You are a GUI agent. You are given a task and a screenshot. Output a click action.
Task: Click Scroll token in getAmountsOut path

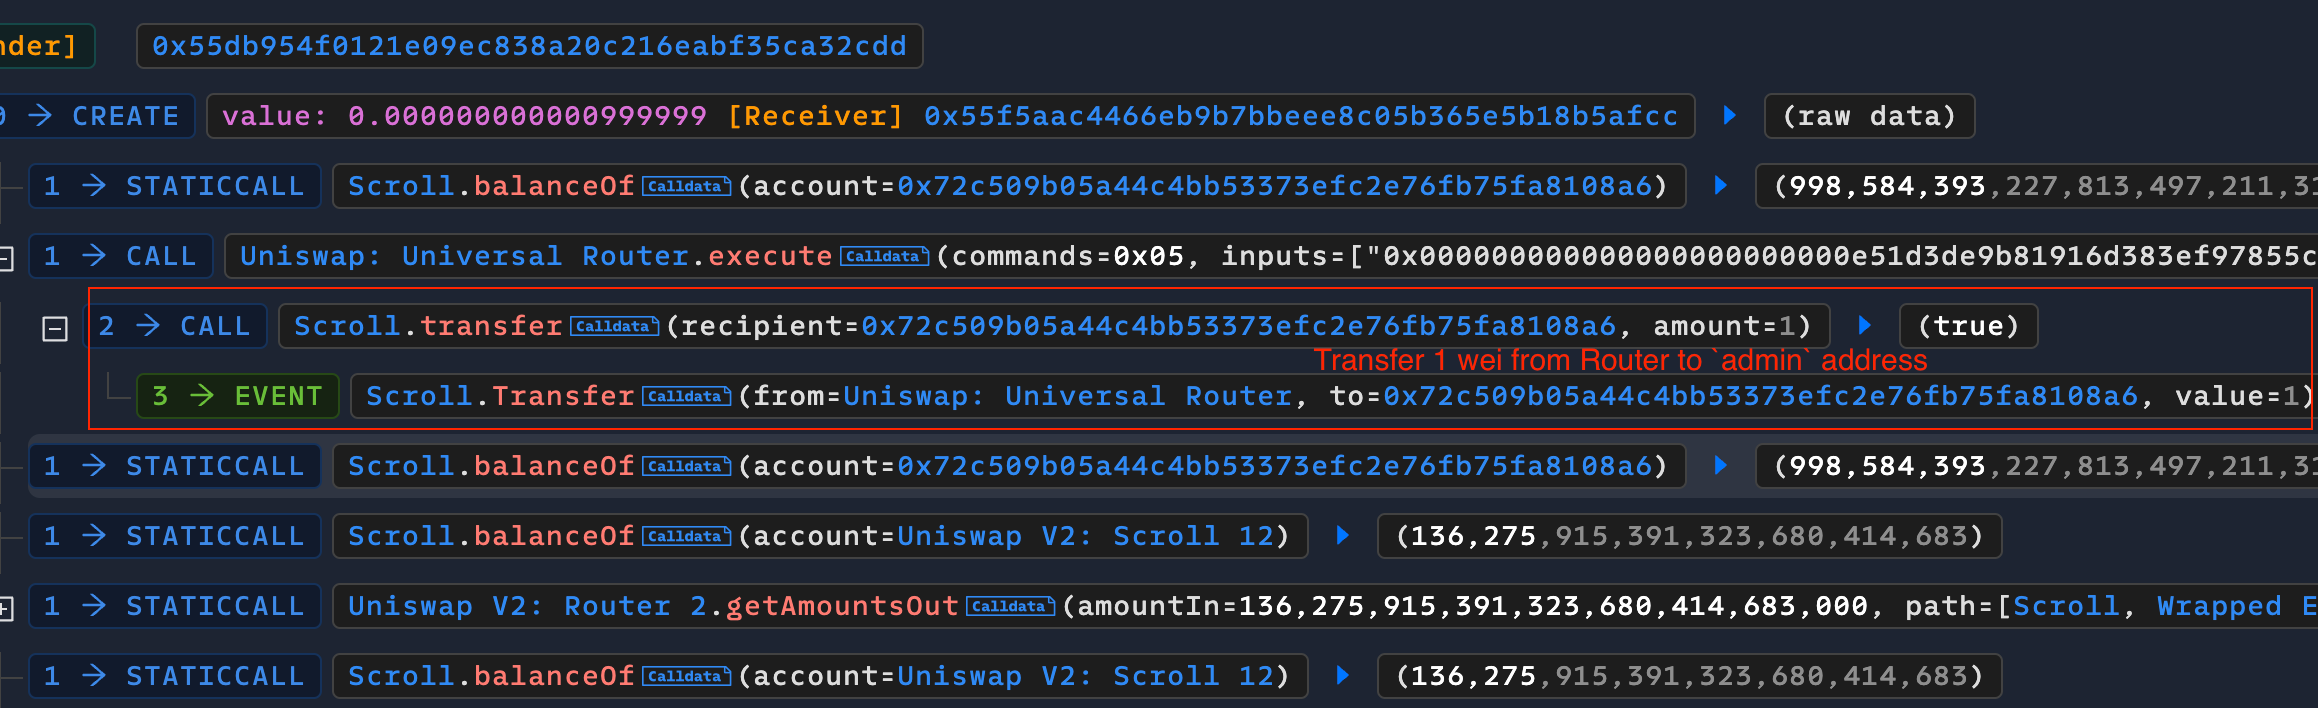2066,606
